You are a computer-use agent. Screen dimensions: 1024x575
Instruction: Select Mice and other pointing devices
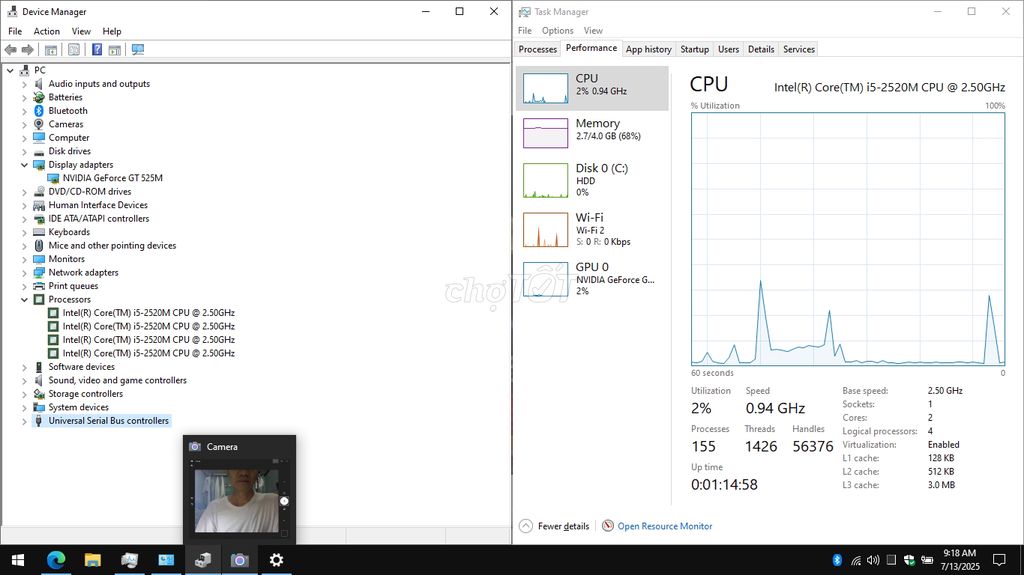[x=112, y=246]
